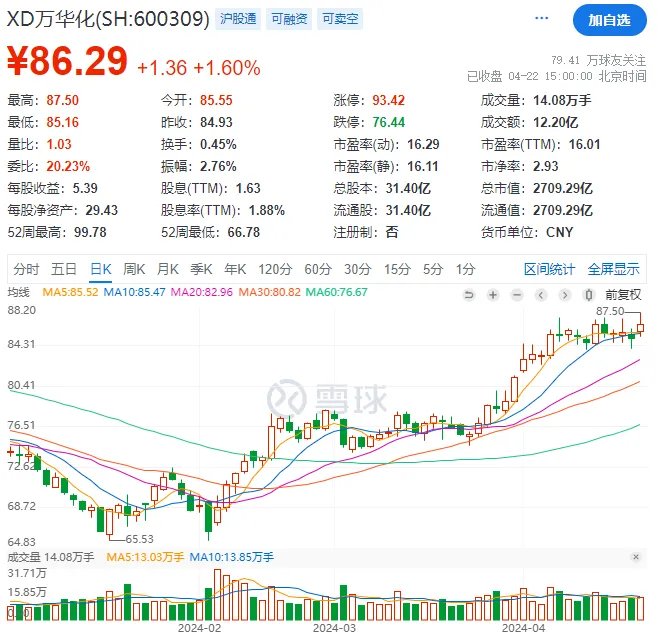Open the 前复权 adjustment dropdown
659x638 pixels.
click(623, 295)
